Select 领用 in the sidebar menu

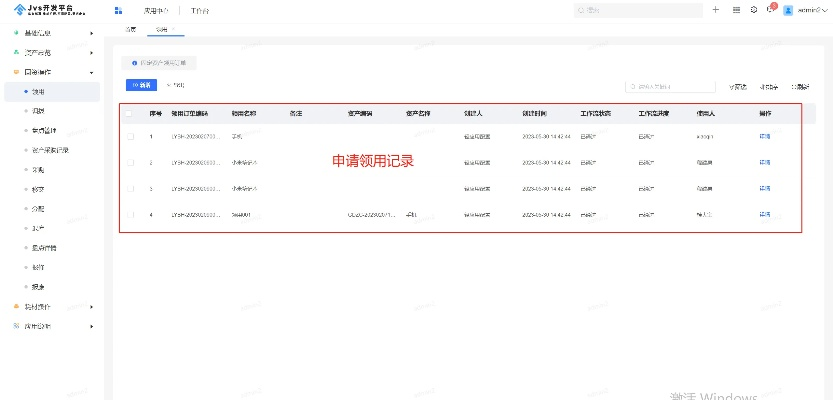coord(52,92)
